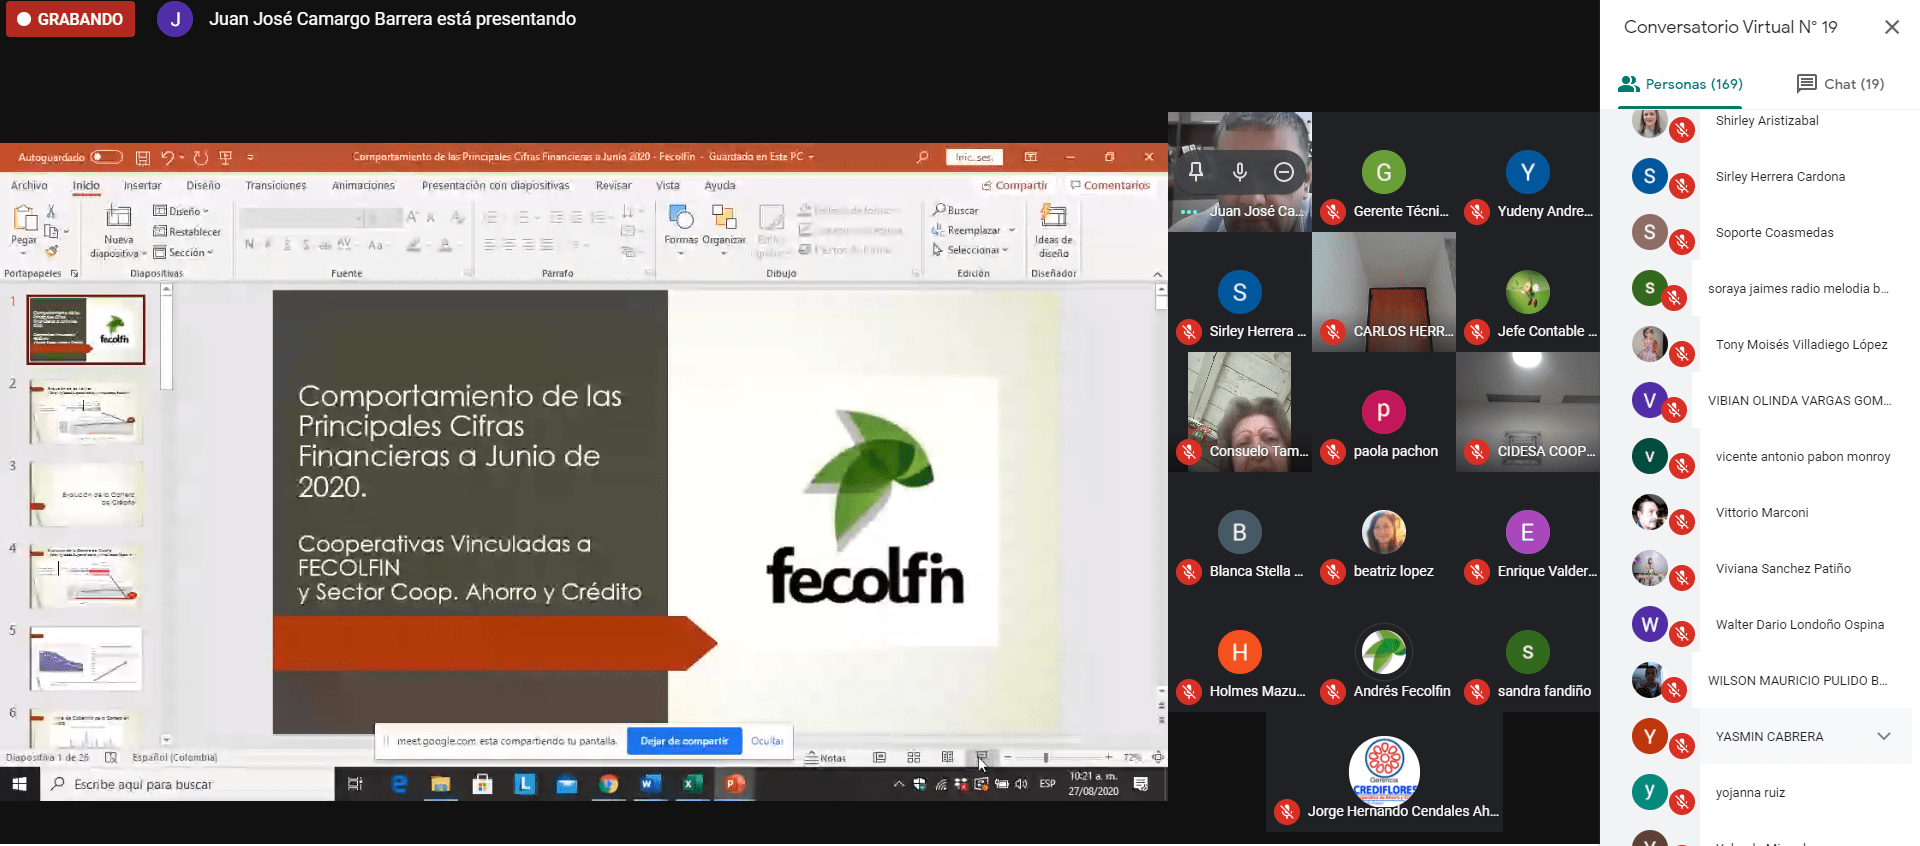Remove Juan José from call icon

(1284, 172)
